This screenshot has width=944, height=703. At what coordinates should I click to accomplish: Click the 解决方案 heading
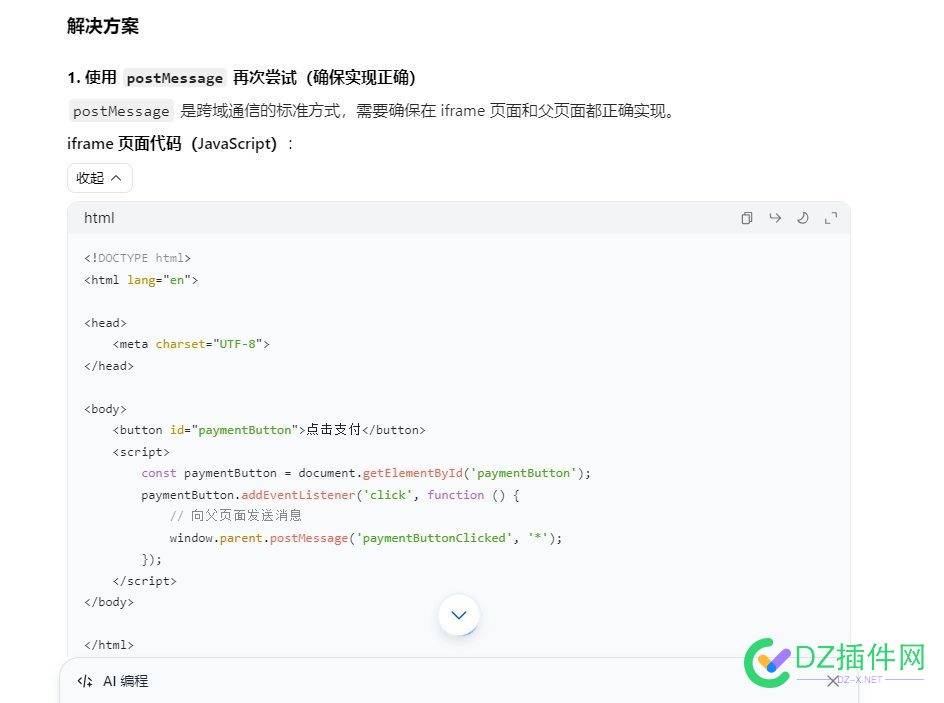tap(103, 26)
